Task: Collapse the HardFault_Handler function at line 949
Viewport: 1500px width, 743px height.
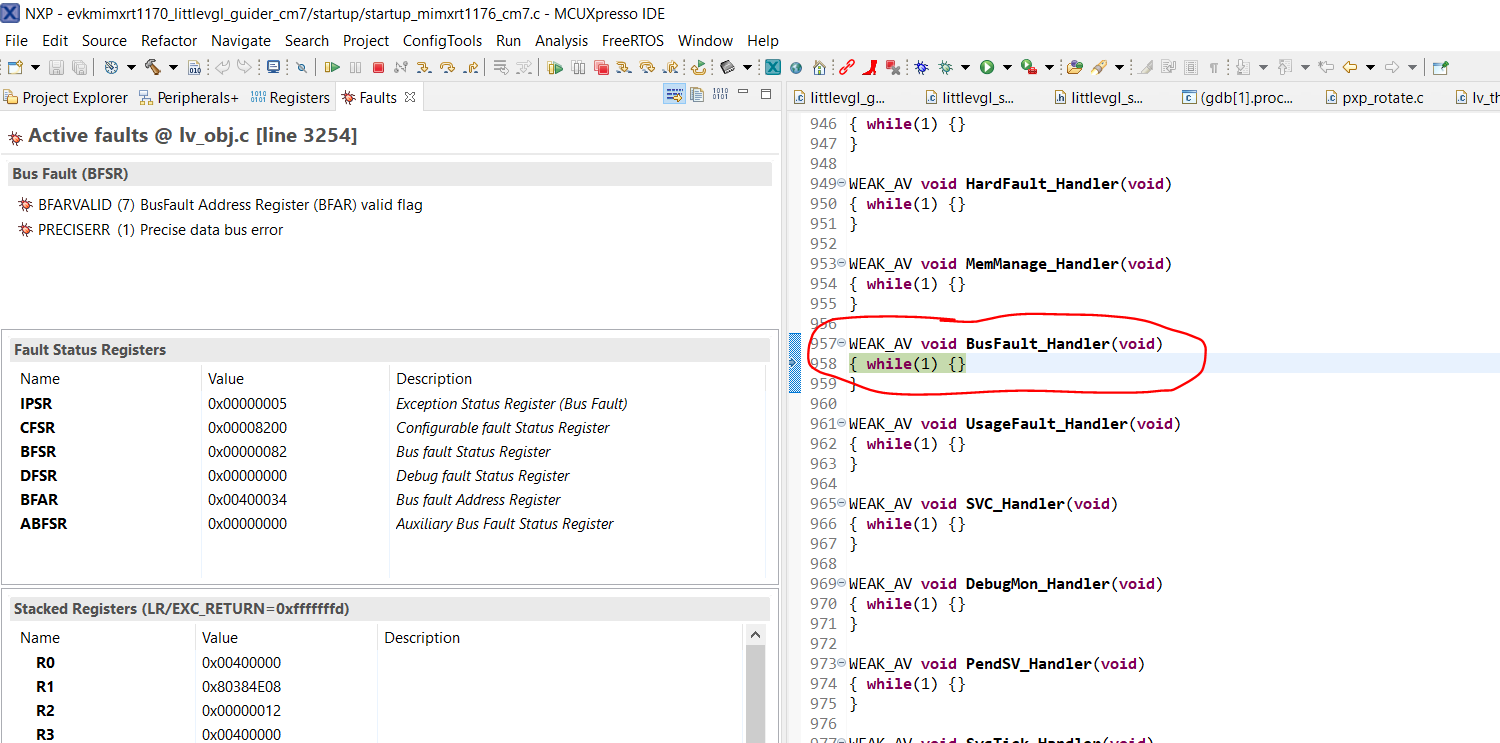Action: tap(841, 184)
